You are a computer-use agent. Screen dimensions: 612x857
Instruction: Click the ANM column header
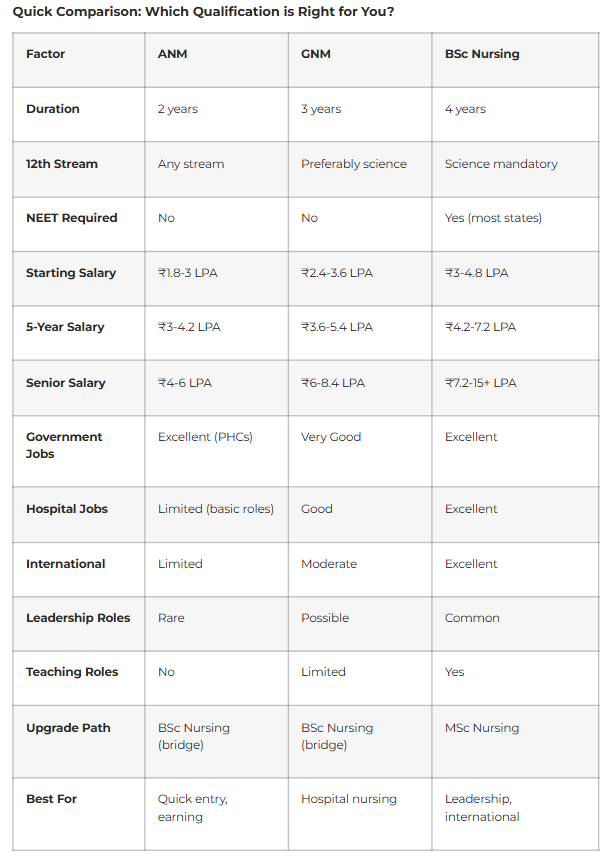pyautogui.click(x=172, y=54)
